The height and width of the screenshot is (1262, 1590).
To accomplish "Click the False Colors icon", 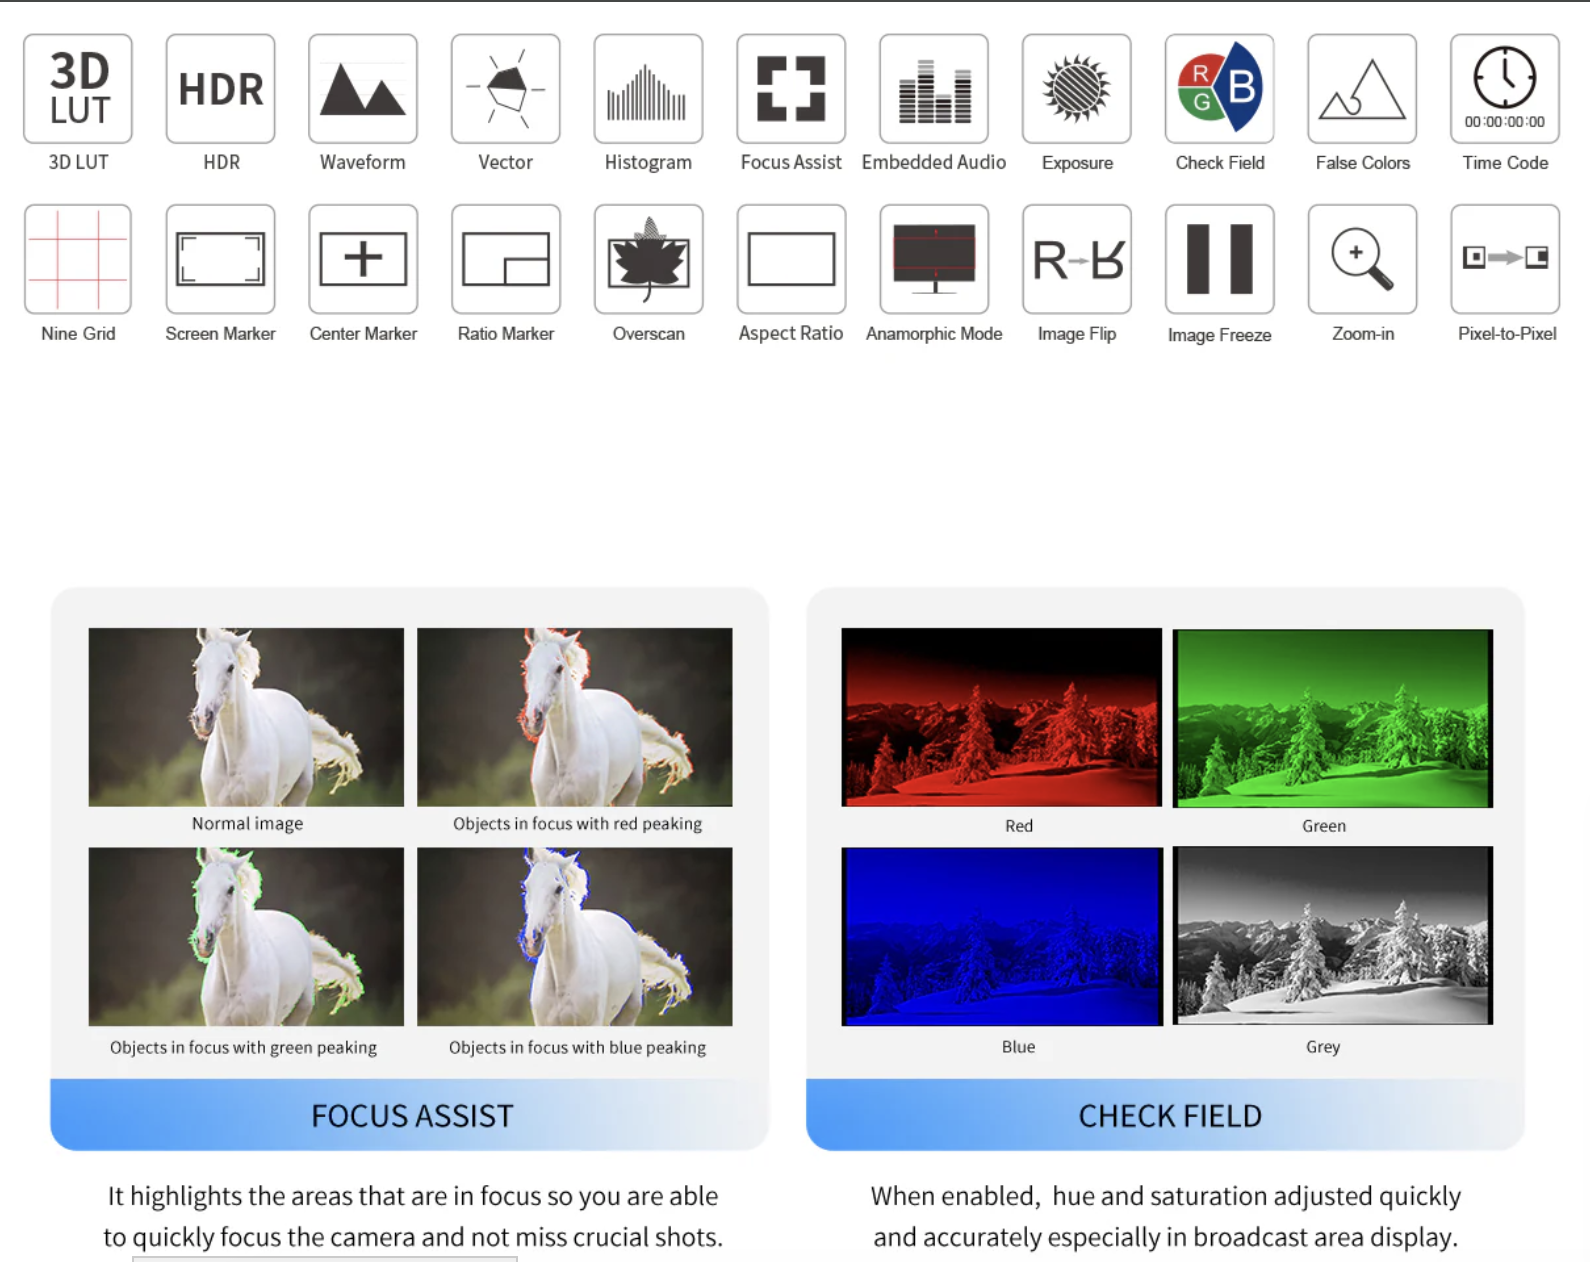I will coord(1362,89).
